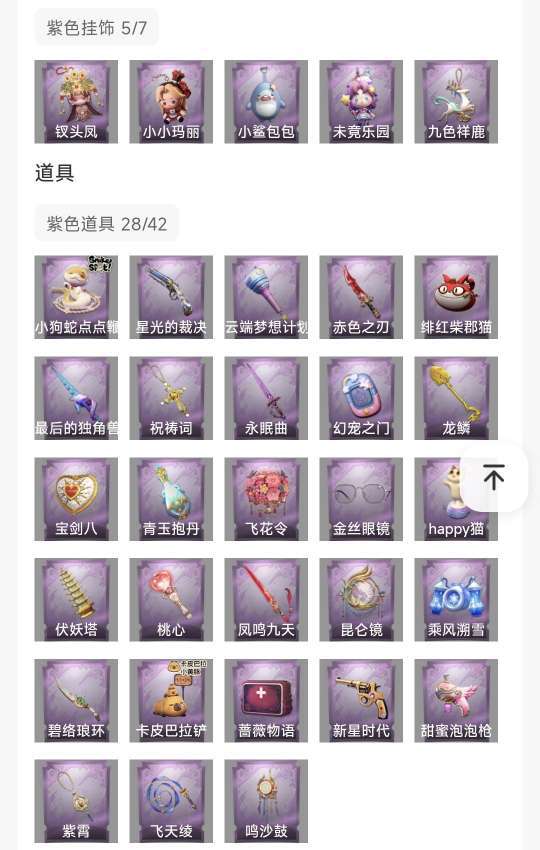Select the 钗头凤 pendant item
540x850 pixels.
[x=76, y=102]
